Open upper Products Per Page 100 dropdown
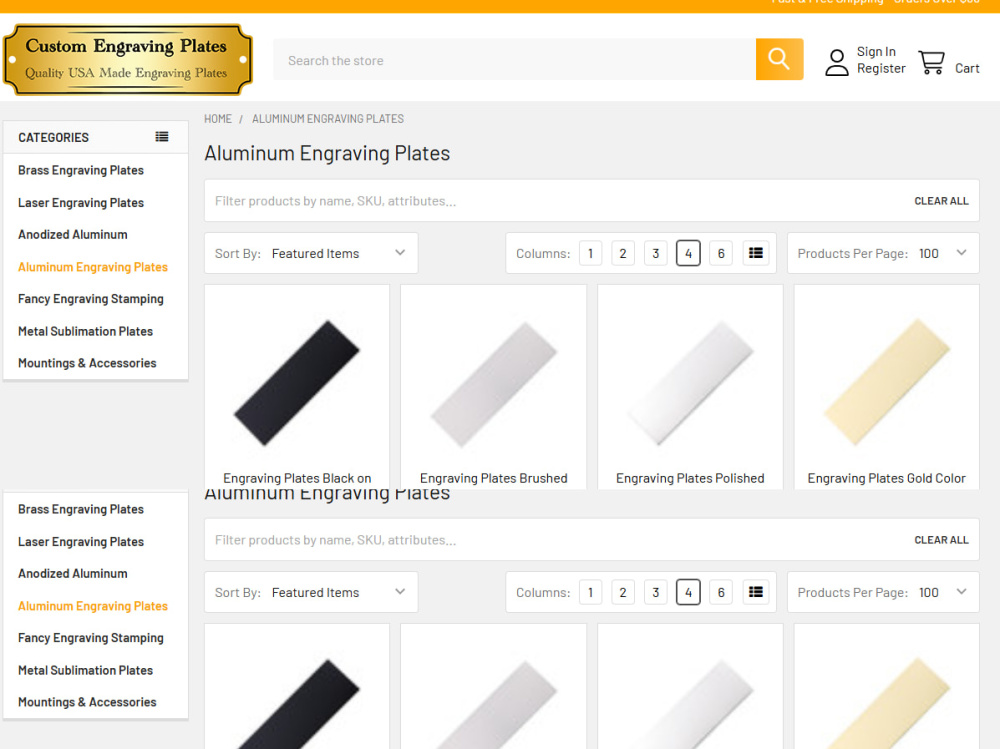The image size is (1000, 749). pos(883,253)
